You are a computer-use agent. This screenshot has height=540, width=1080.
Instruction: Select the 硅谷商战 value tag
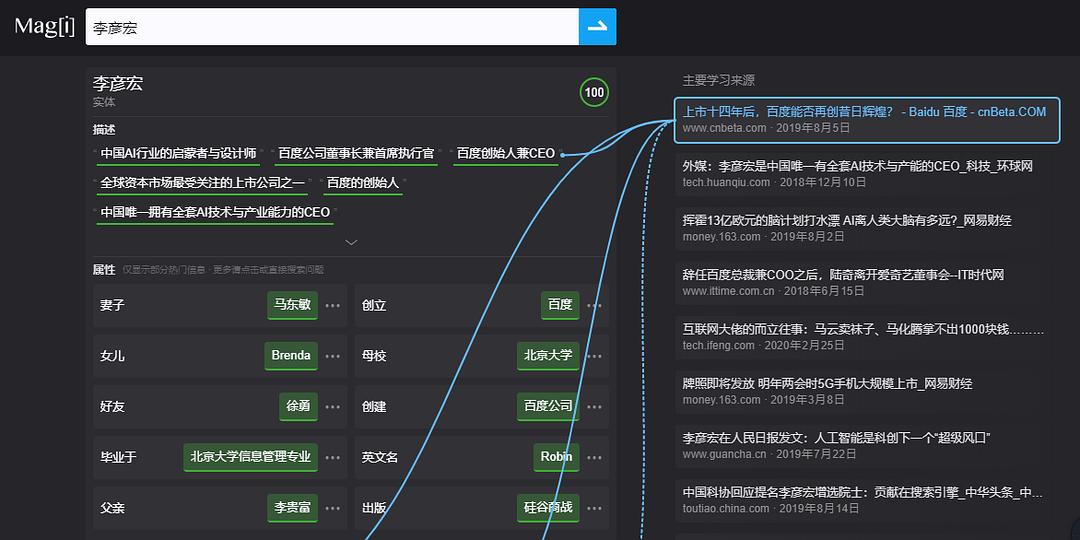pyautogui.click(x=548, y=508)
